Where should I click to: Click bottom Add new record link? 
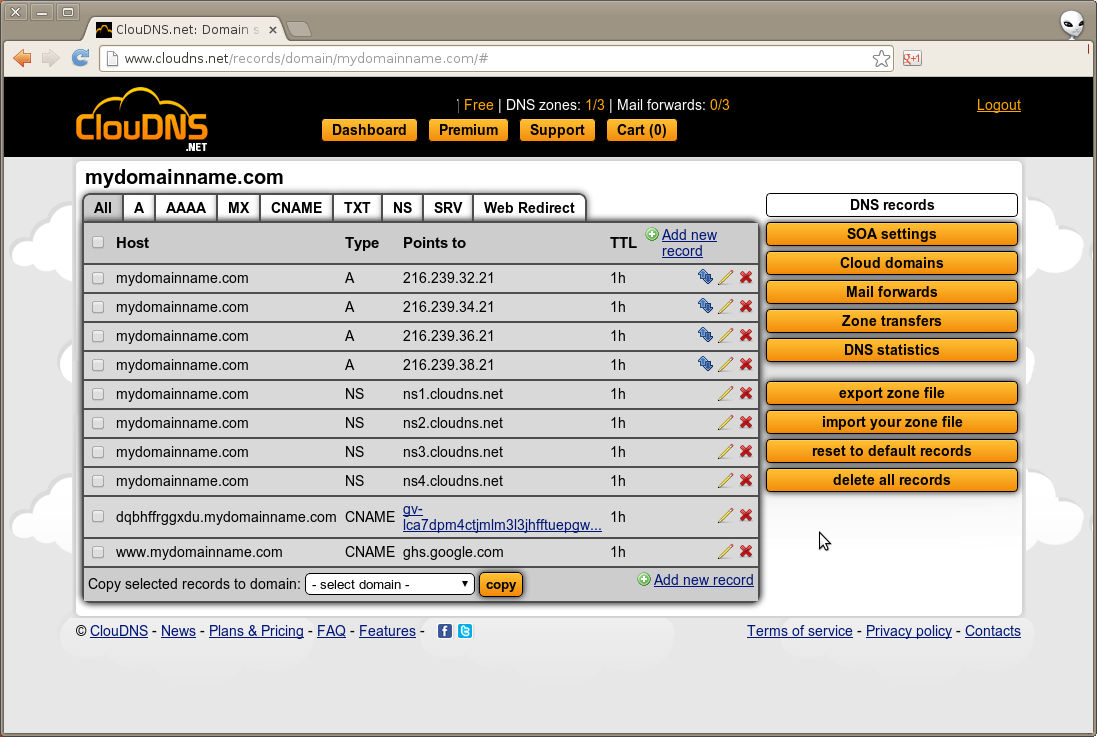[703, 580]
